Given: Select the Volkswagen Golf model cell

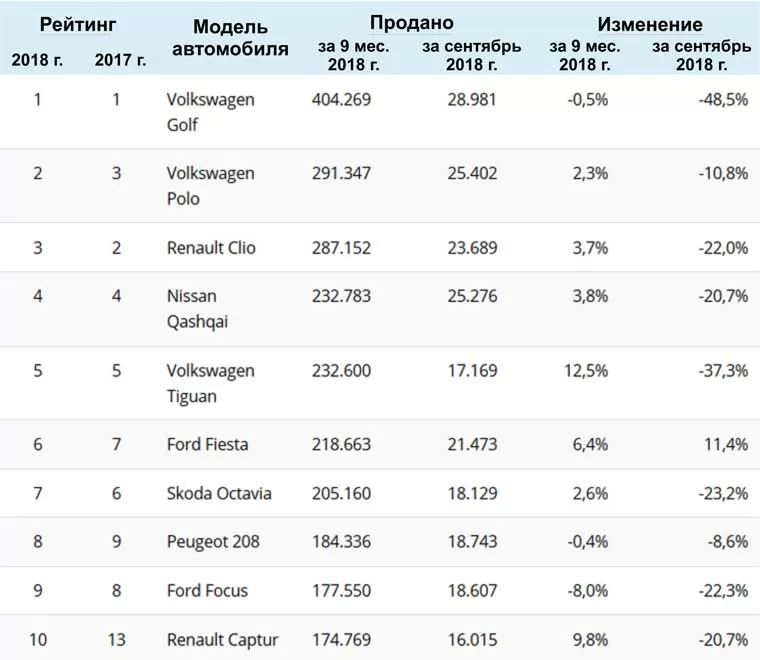Looking at the screenshot, I should pos(210,112).
